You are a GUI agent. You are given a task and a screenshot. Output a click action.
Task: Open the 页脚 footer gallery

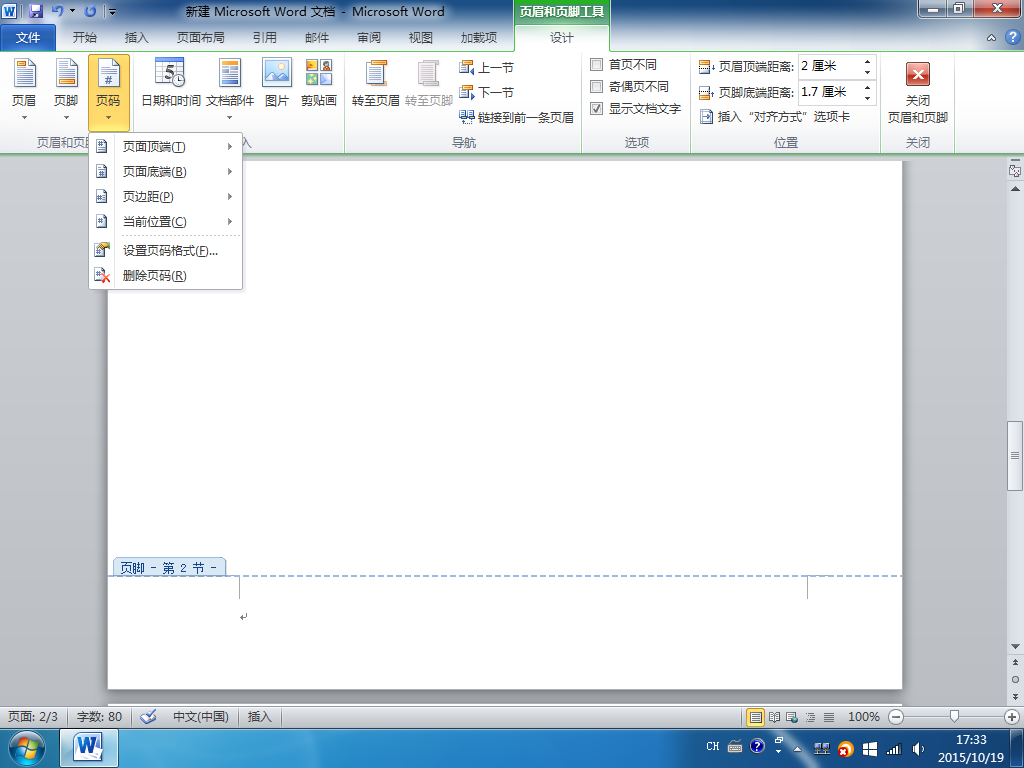(66, 90)
